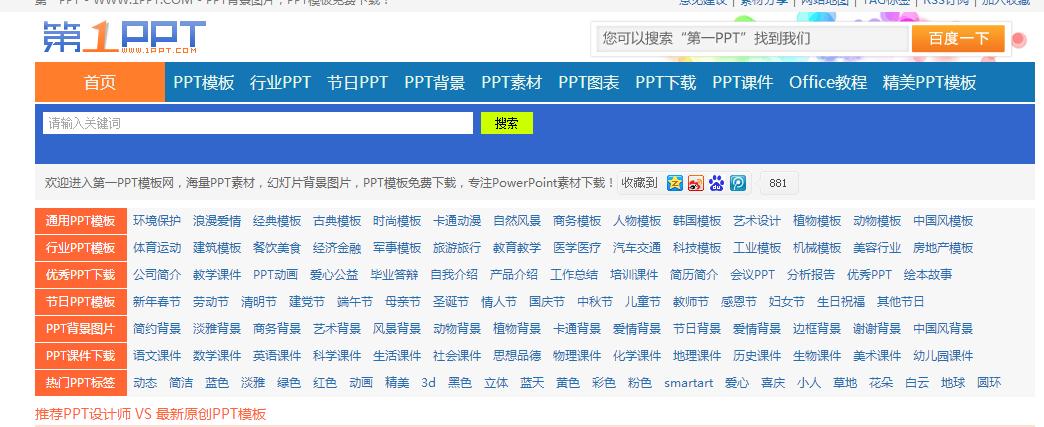Open the 工作总结 download link
Viewport: 1044px width, 427px height.
[x=574, y=274]
